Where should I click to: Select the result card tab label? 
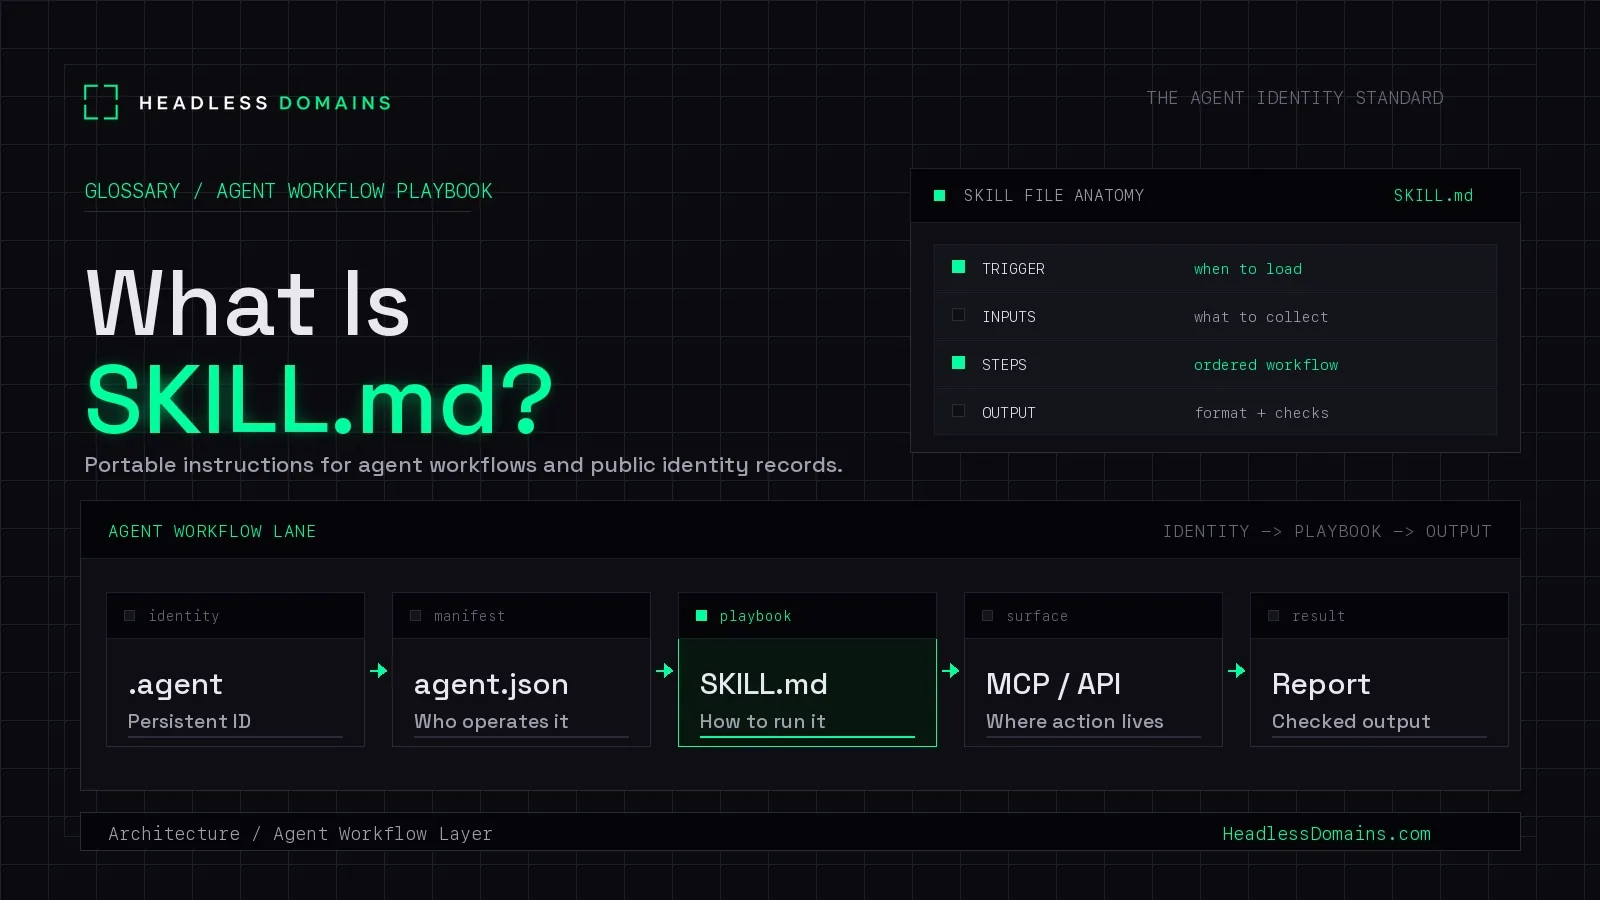[x=1318, y=617]
